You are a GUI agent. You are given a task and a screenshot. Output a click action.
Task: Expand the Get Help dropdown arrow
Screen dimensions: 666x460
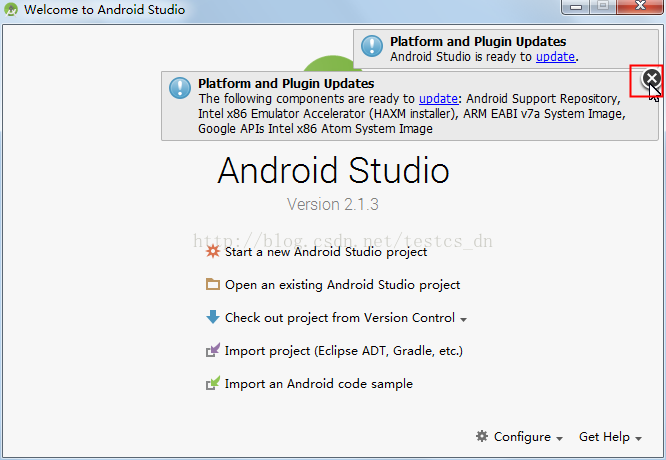pos(638,439)
